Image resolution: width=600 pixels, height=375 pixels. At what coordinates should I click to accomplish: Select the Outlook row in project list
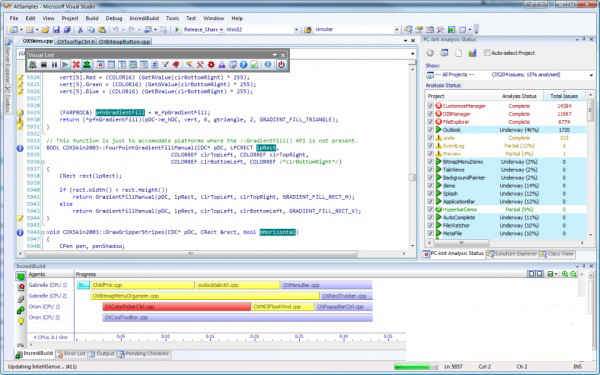[506, 130]
